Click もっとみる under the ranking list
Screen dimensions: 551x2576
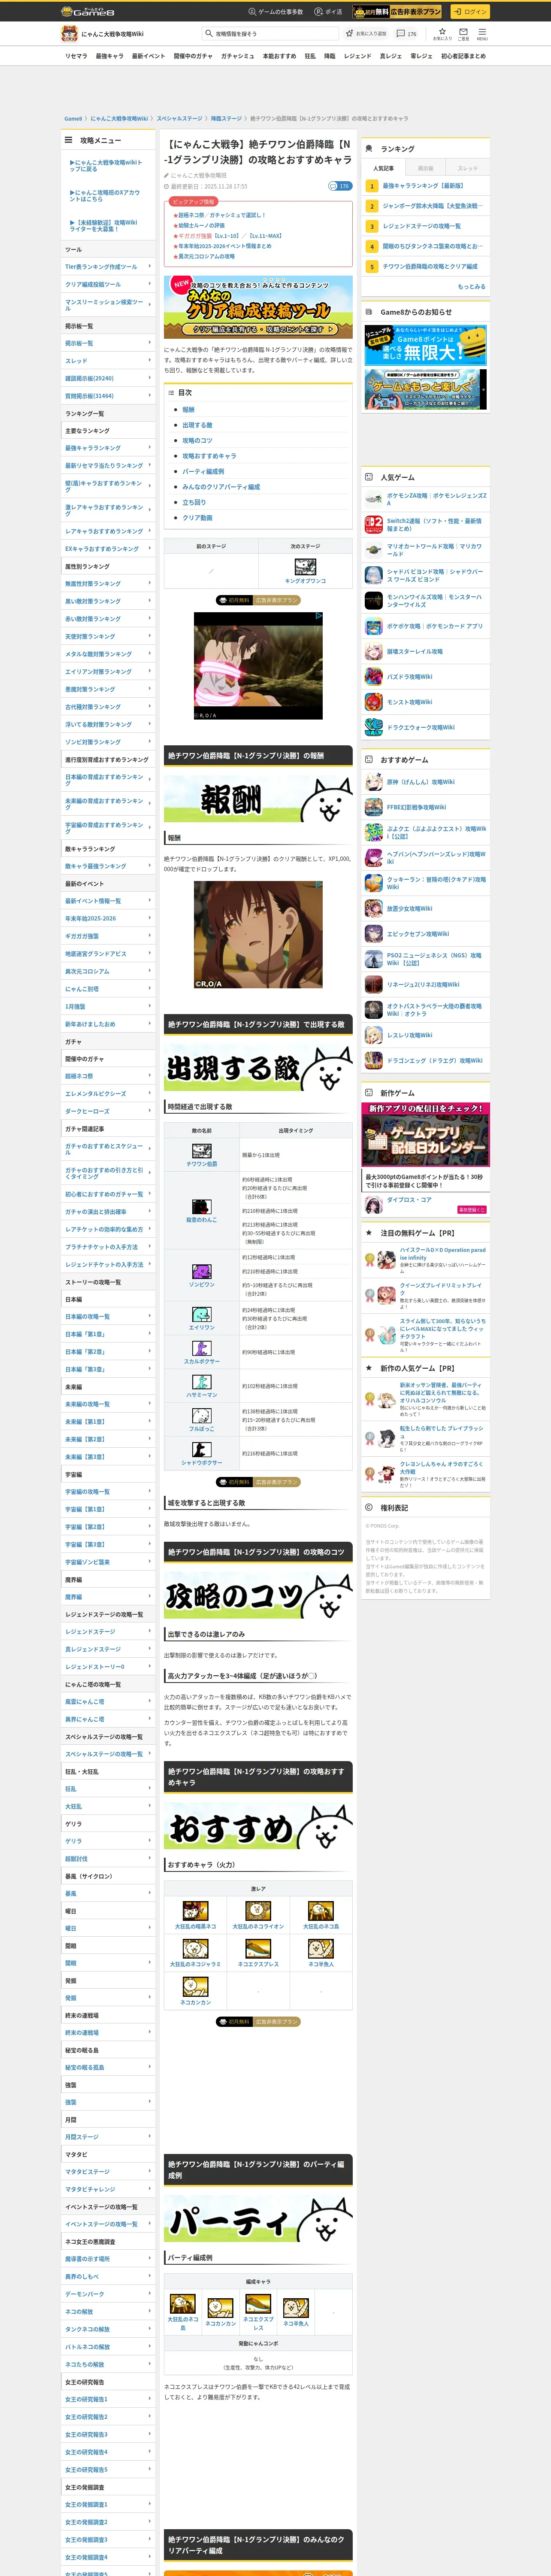point(472,287)
